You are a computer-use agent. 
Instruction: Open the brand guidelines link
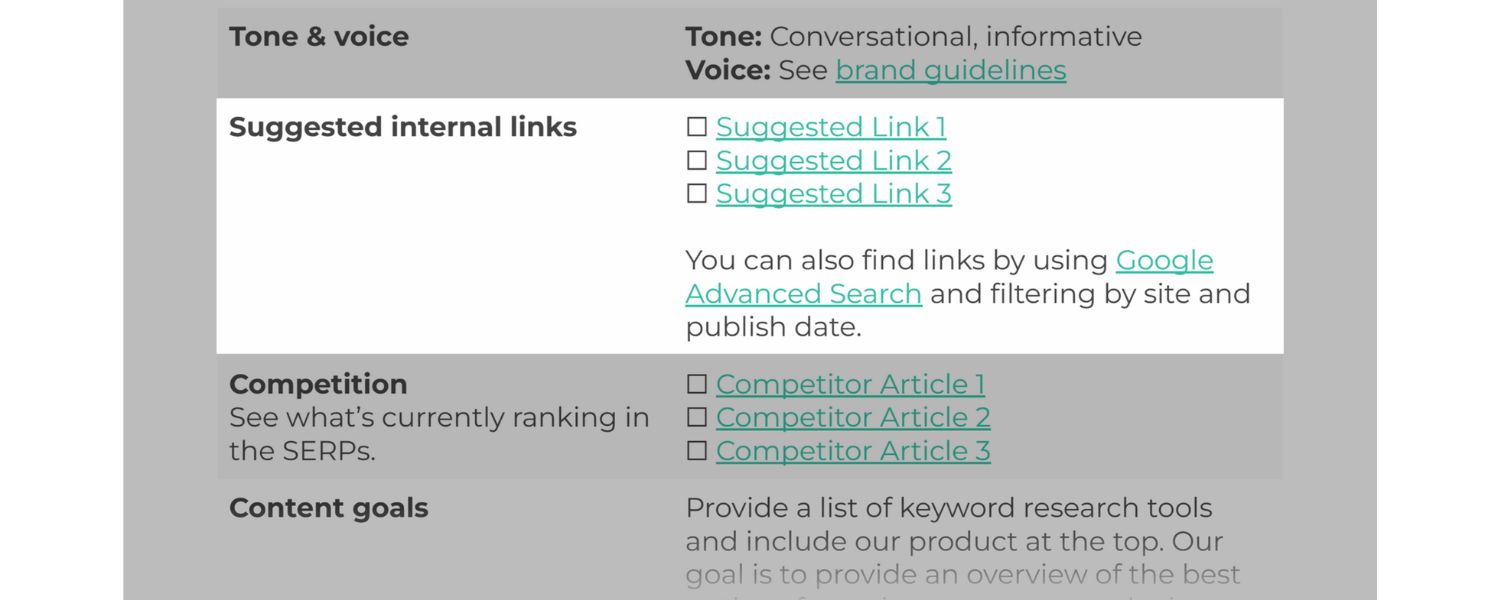pos(950,70)
